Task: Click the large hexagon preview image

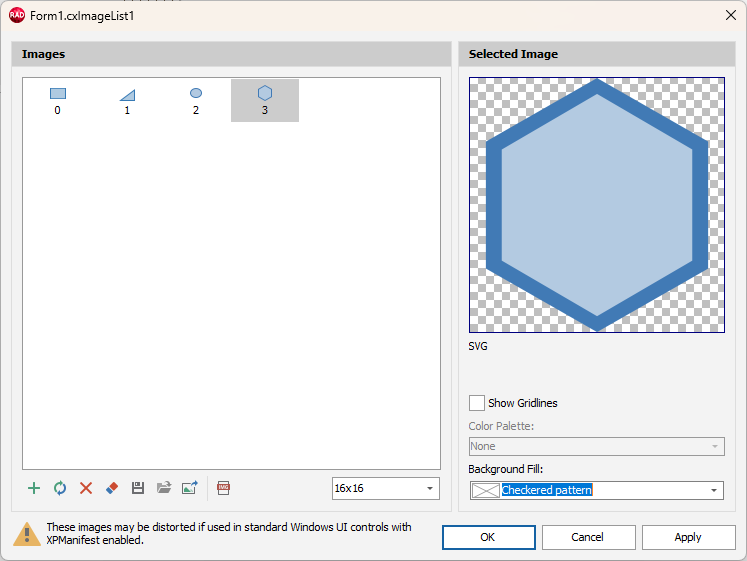Action: pos(597,205)
